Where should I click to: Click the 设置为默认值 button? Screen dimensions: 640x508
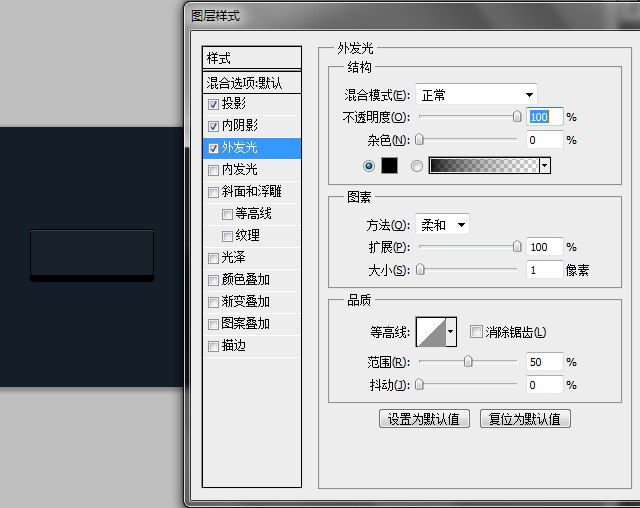424,419
